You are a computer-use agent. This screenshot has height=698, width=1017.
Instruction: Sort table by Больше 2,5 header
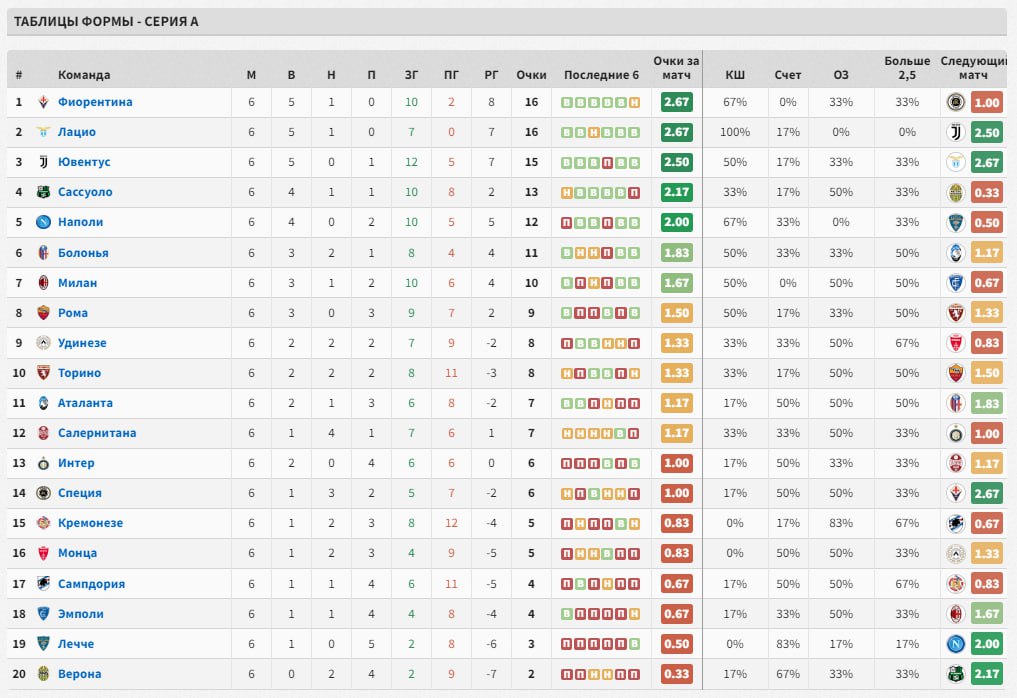point(906,67)
